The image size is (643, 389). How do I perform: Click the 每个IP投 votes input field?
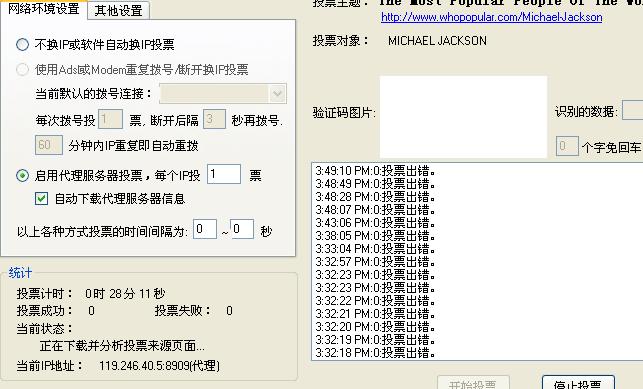coord(224,174)
